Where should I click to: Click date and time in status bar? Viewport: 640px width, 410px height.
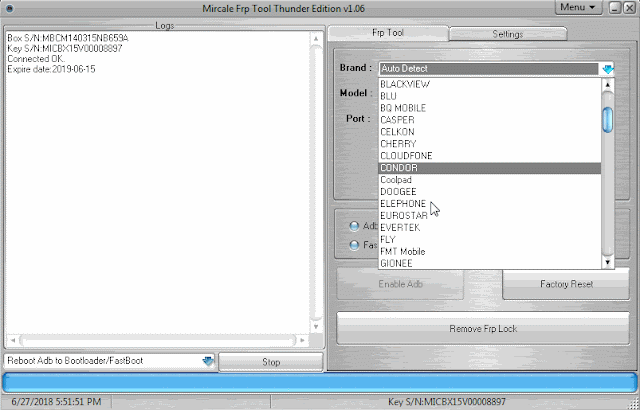pos(56,402)
